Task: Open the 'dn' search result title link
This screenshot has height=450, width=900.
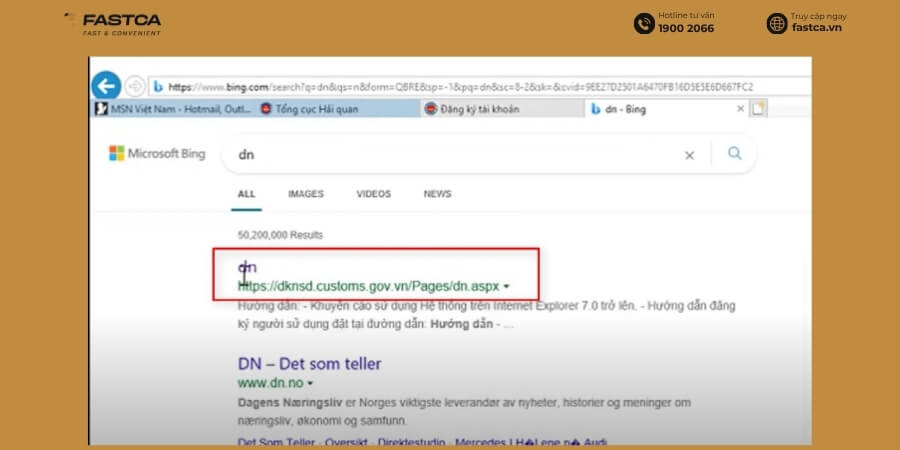Action: point(247,267)
